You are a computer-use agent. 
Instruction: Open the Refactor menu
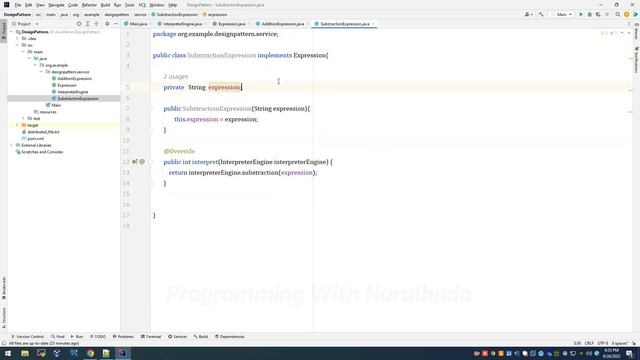point(89,5)
